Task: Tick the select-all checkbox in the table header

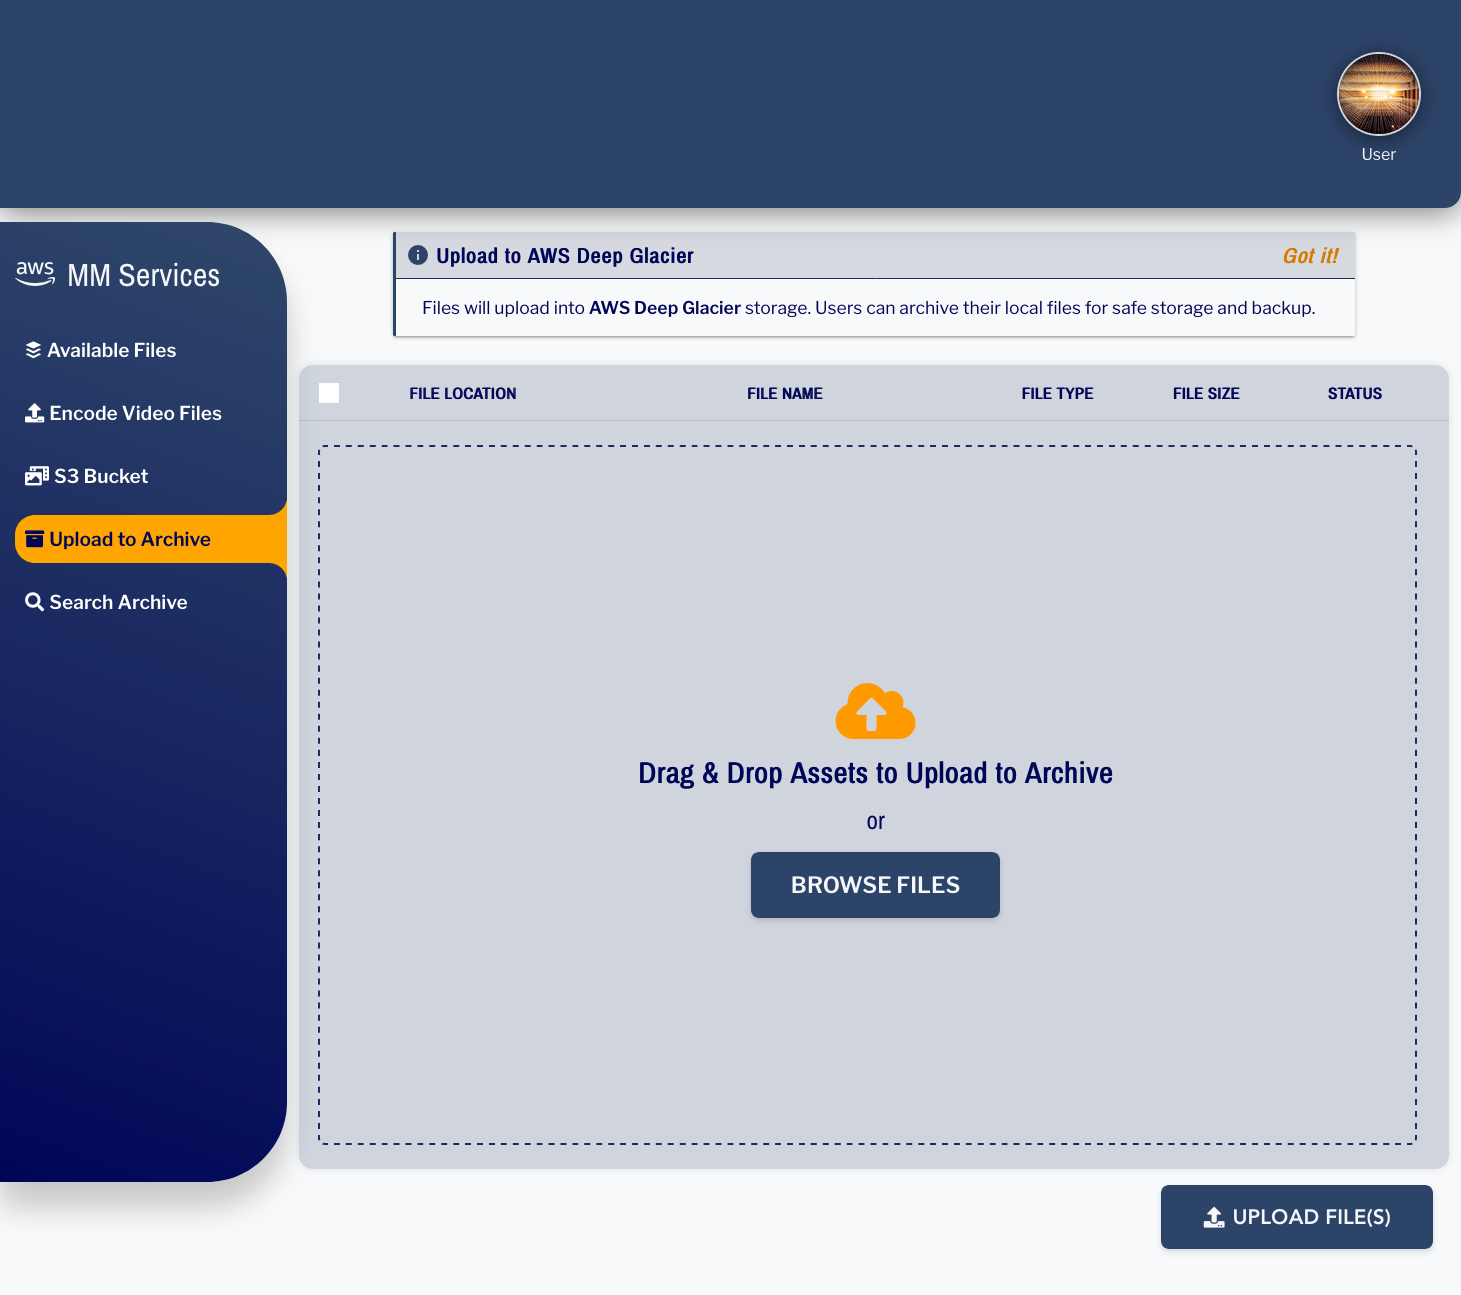Action: 329,393
